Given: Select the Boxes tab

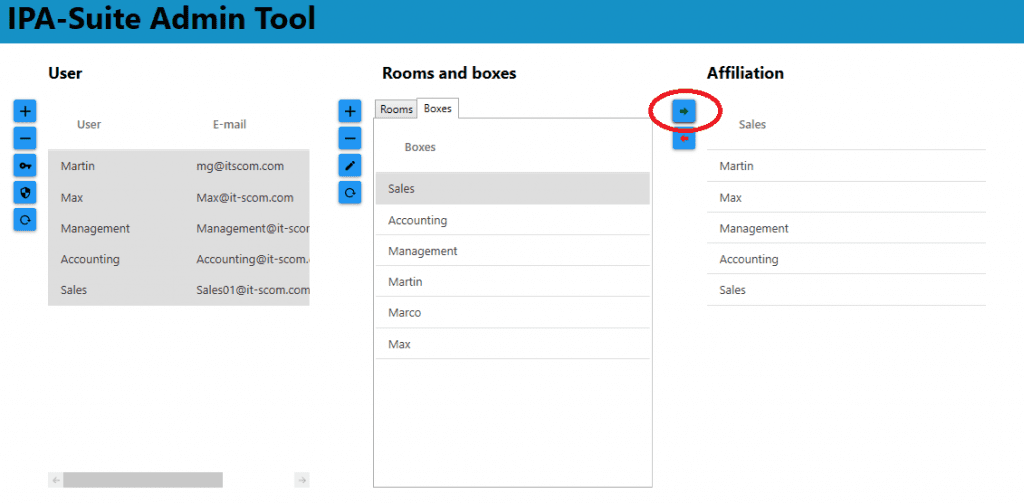Looking at the screenshot, I should 438,109.
